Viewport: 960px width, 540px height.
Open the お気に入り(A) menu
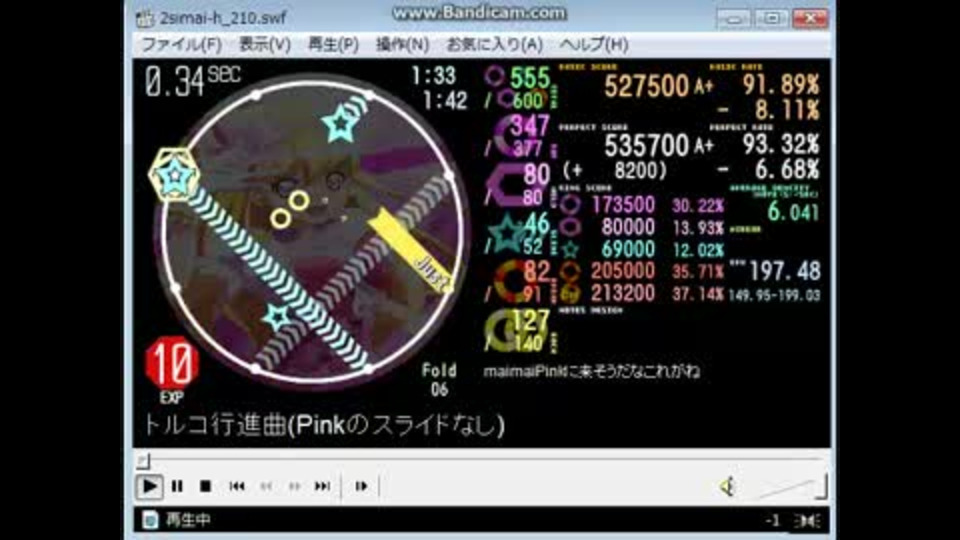495,45
